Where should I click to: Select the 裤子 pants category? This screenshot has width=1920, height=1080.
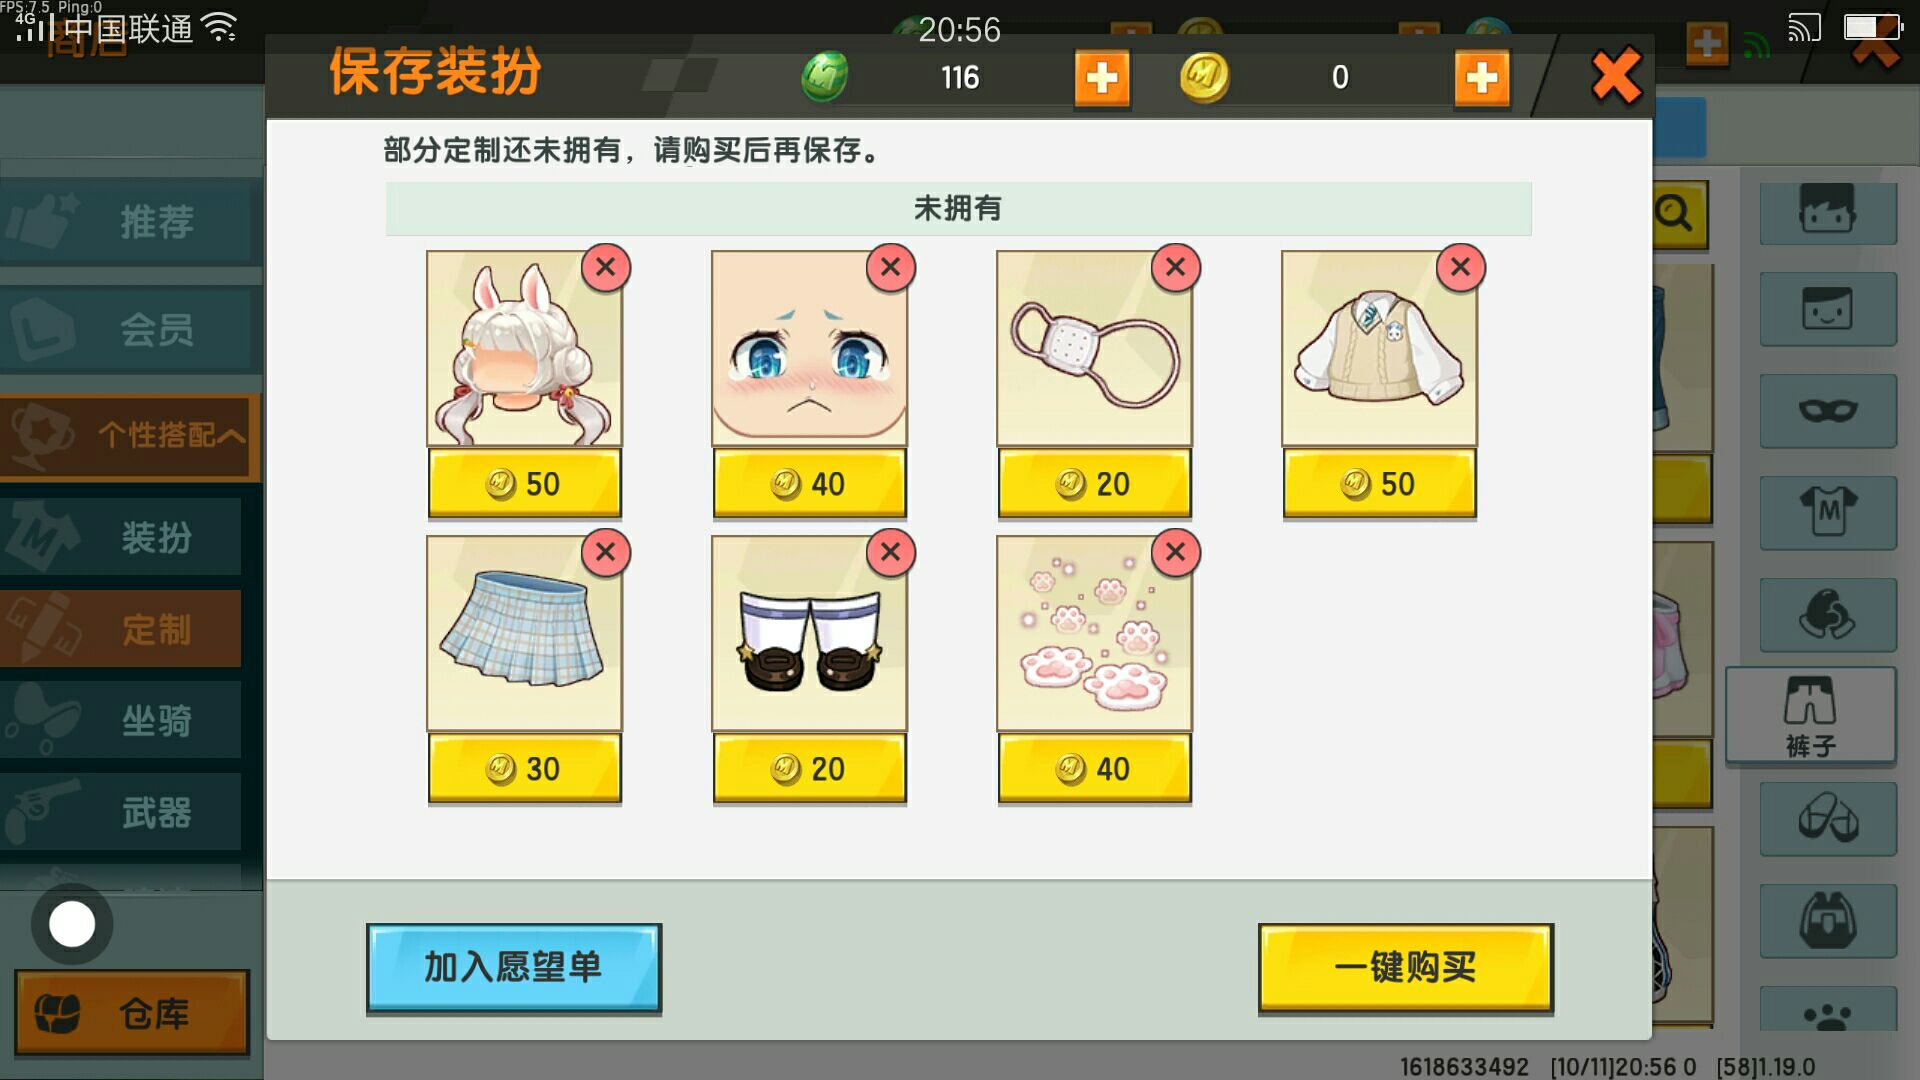(x=1811, y=715)
